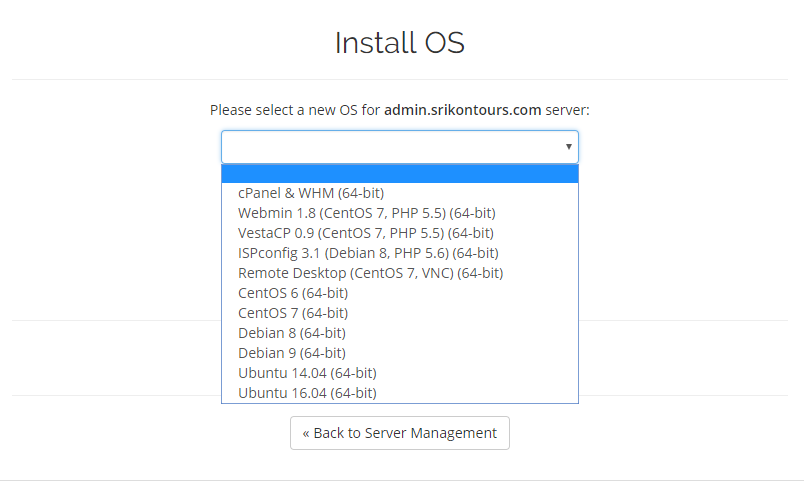
Task: Pick VestaCP 0.9 from the OS list
Action: (x=365, y=233)
